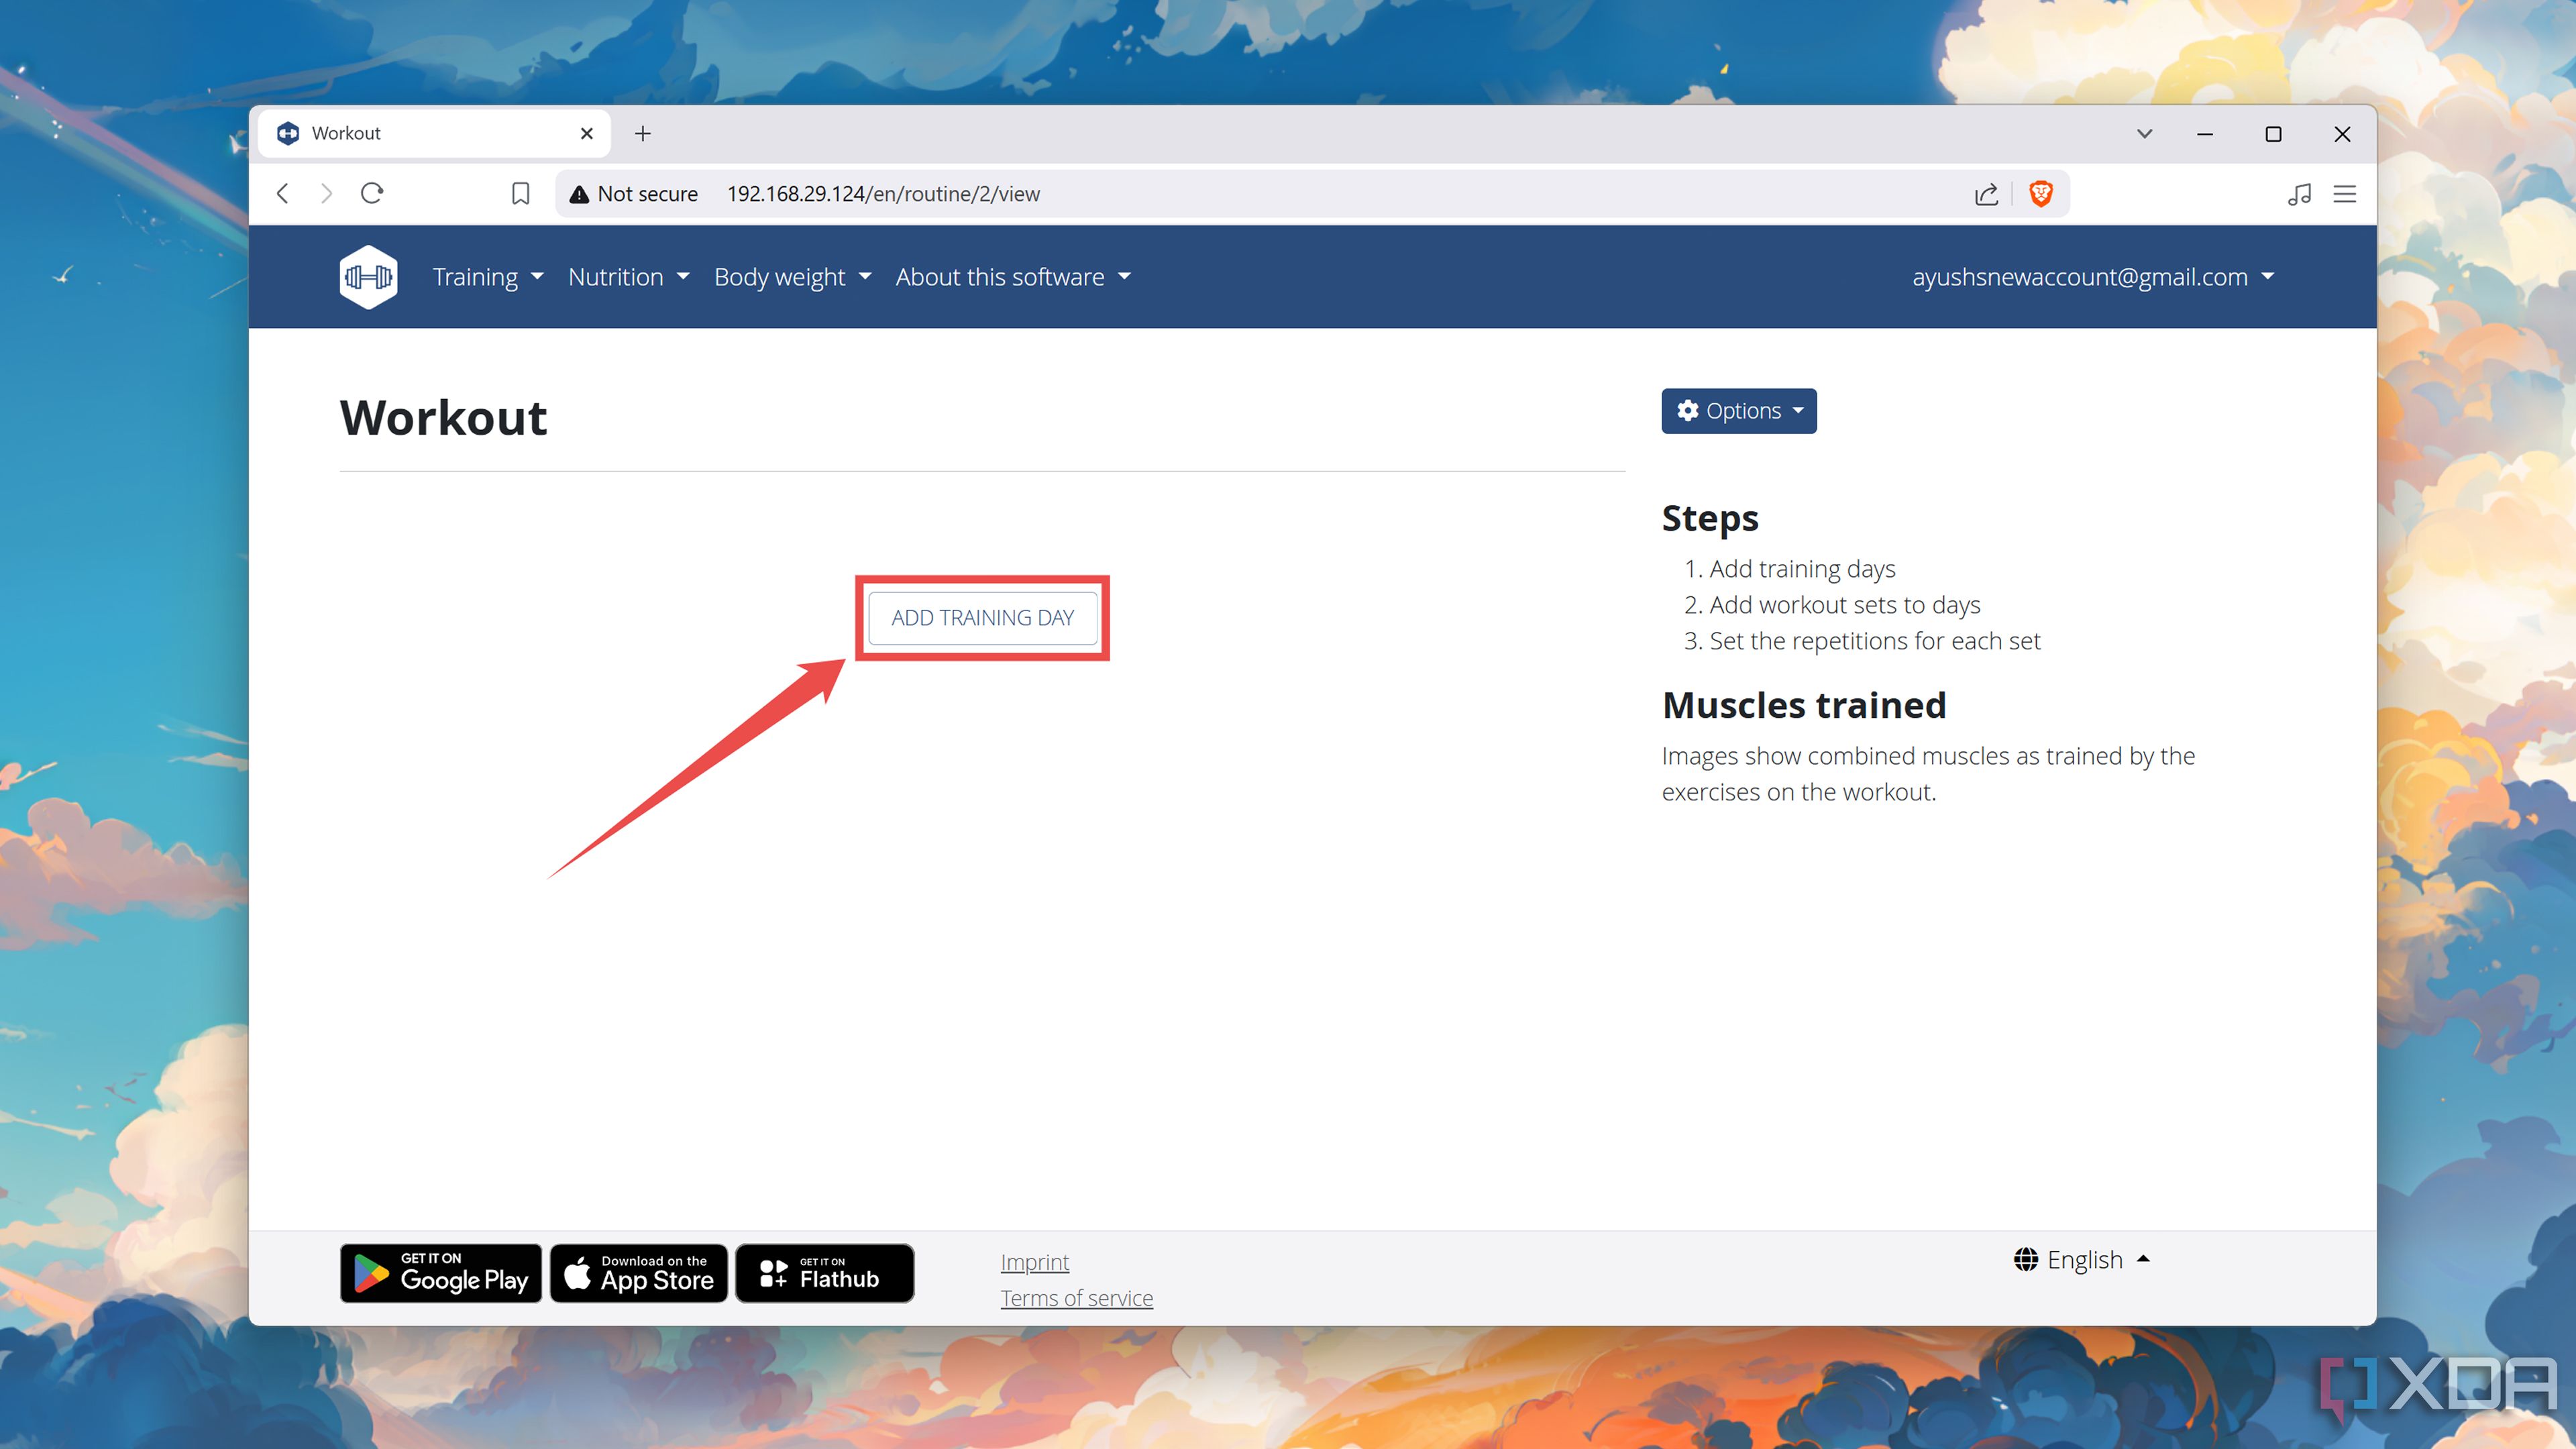Click the browser music note icon
The width and height of the screenshot is (2576, 1449).
click(2300, 193)
